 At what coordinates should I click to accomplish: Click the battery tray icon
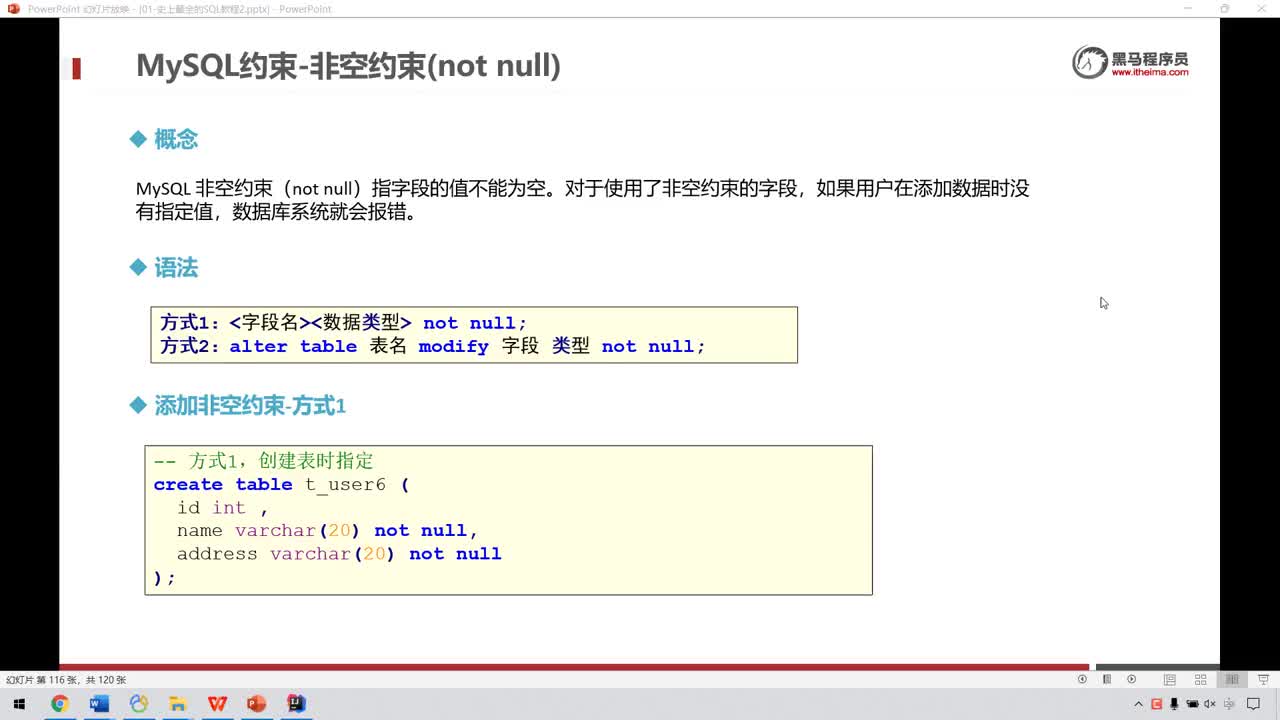[1192, 704]
